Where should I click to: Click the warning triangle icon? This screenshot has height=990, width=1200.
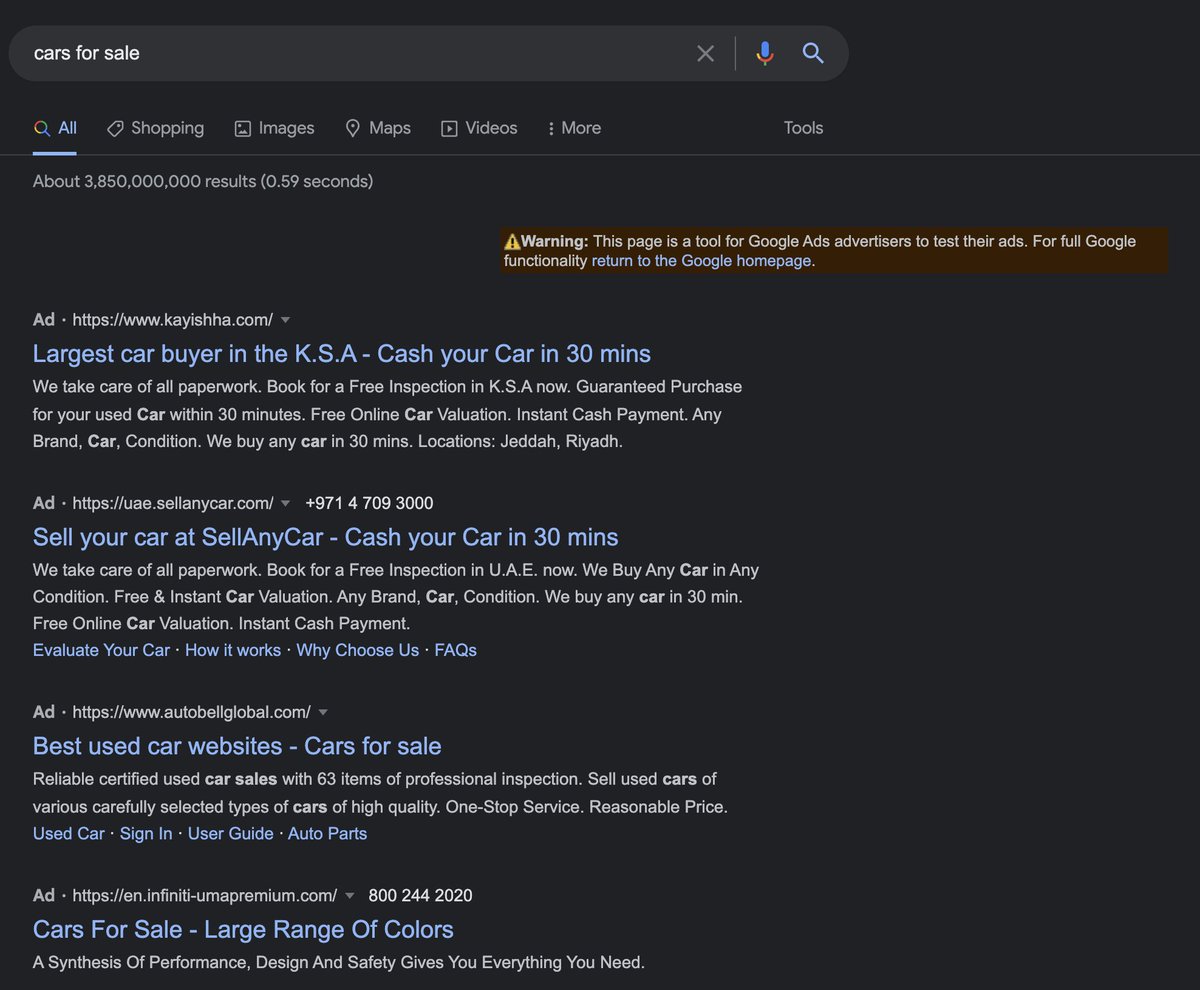512,241
